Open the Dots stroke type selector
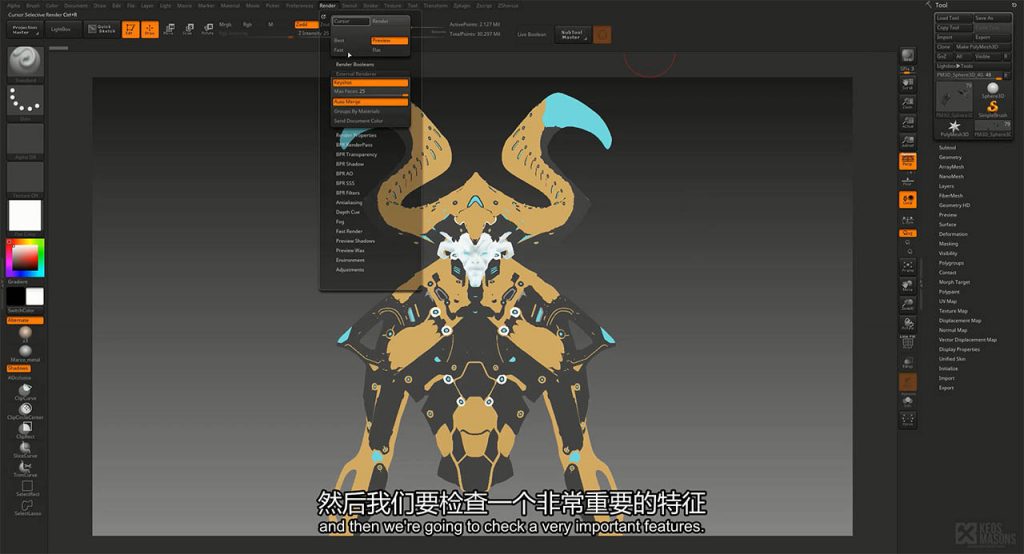Screen dimensions: 1024x554 [25, 103]
